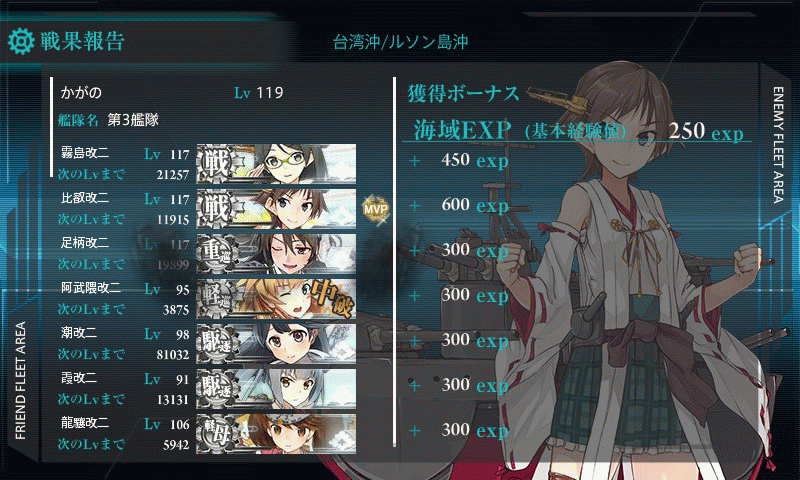This screenshot has width=800, height=480.
Task: Click the 台湾沖/ルソン島沖 map title
Action: 401,42
